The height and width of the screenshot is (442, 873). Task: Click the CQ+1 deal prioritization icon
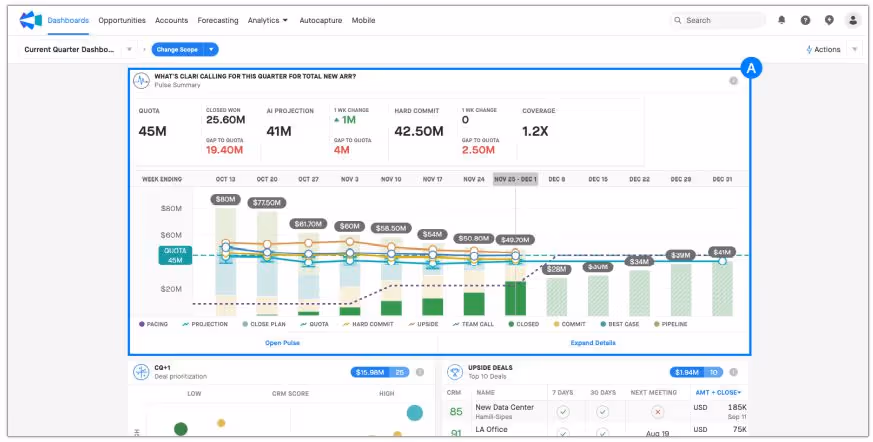141,372
